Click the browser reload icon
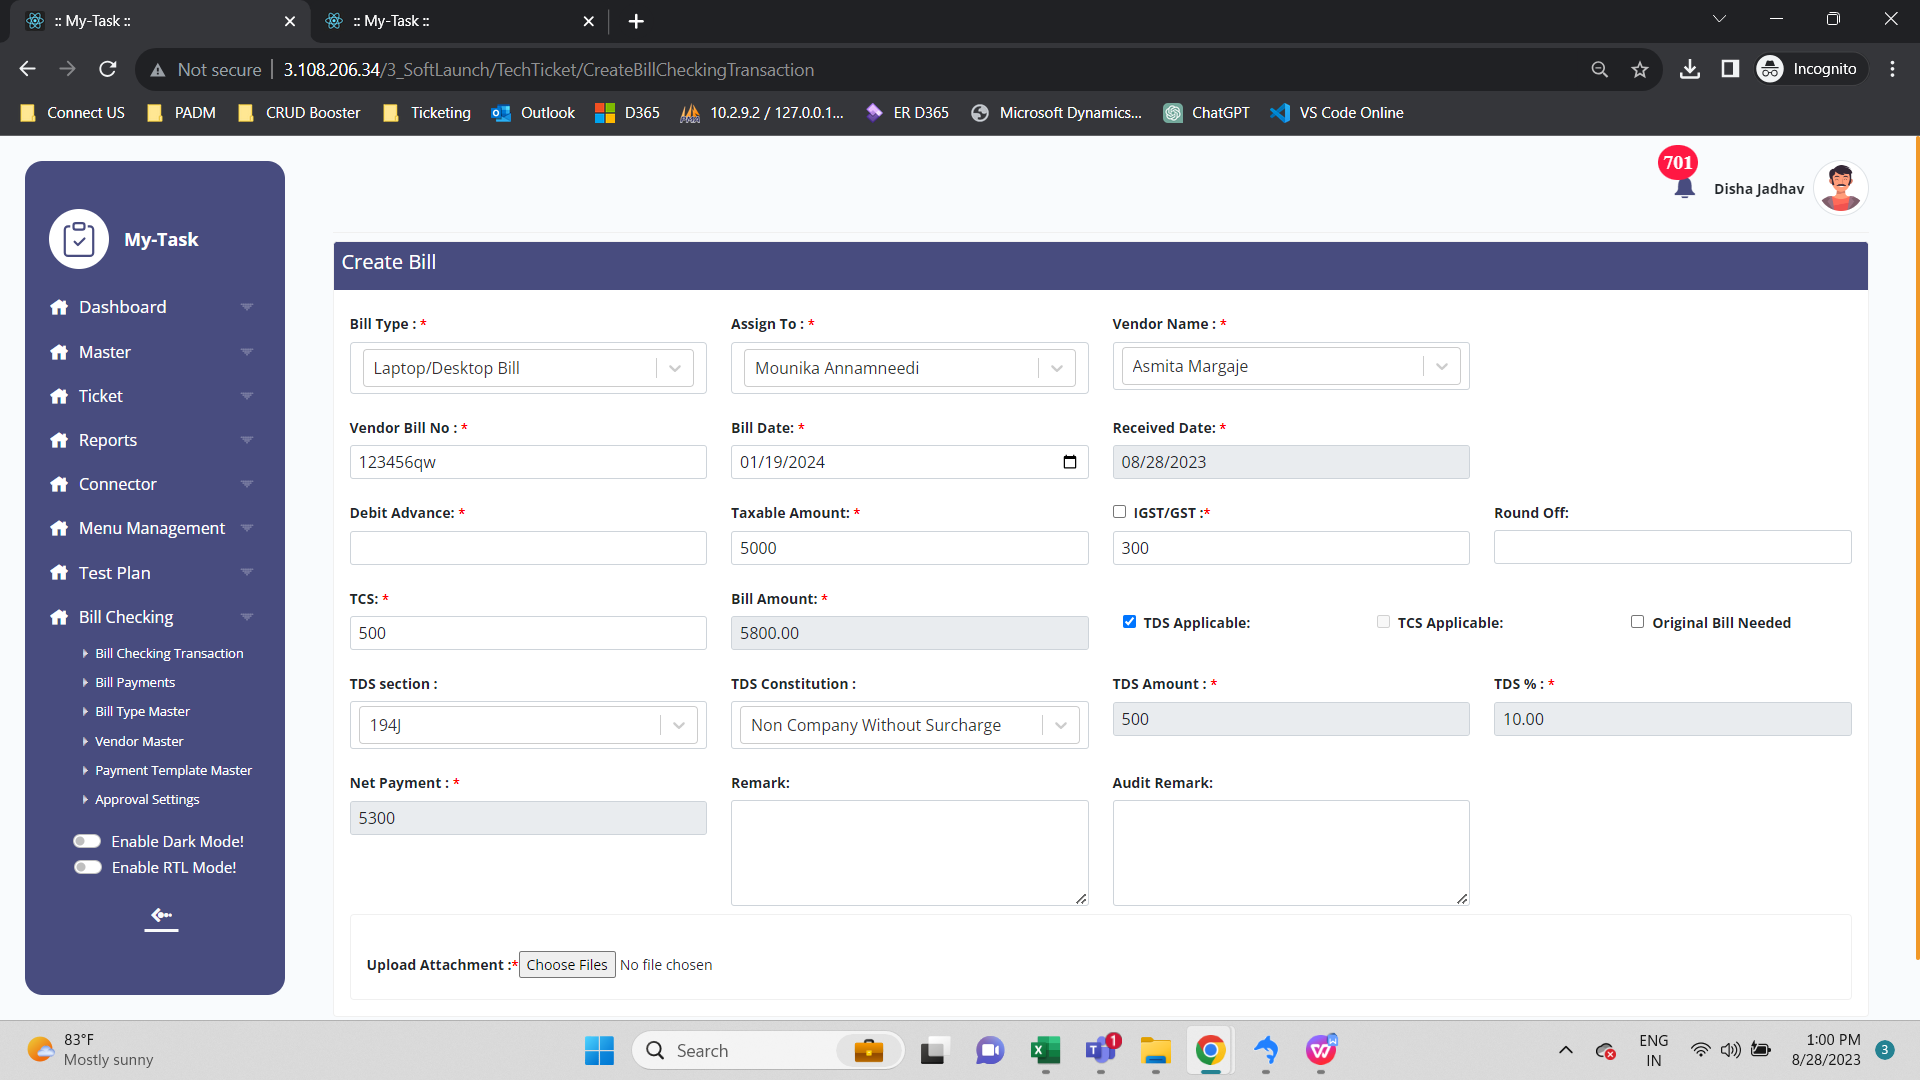 click(108, 69)
